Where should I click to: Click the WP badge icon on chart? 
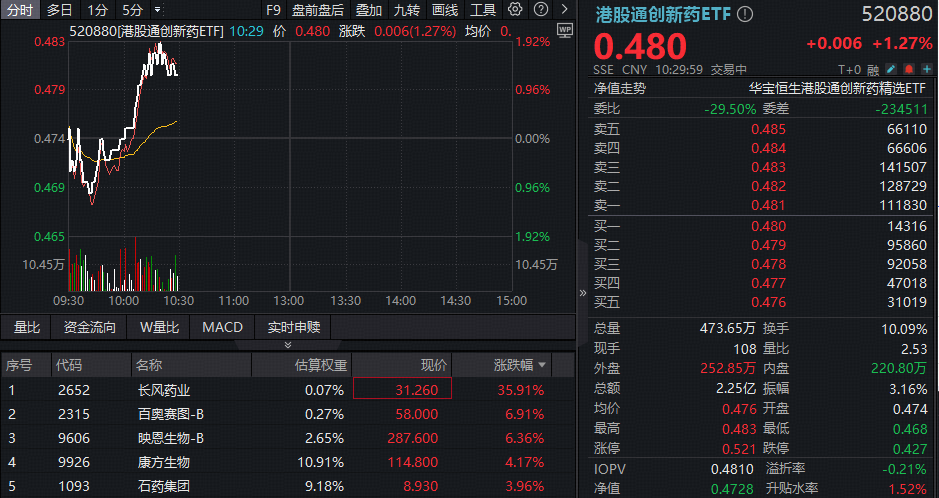pyautogui.click(x=564, y=30)
